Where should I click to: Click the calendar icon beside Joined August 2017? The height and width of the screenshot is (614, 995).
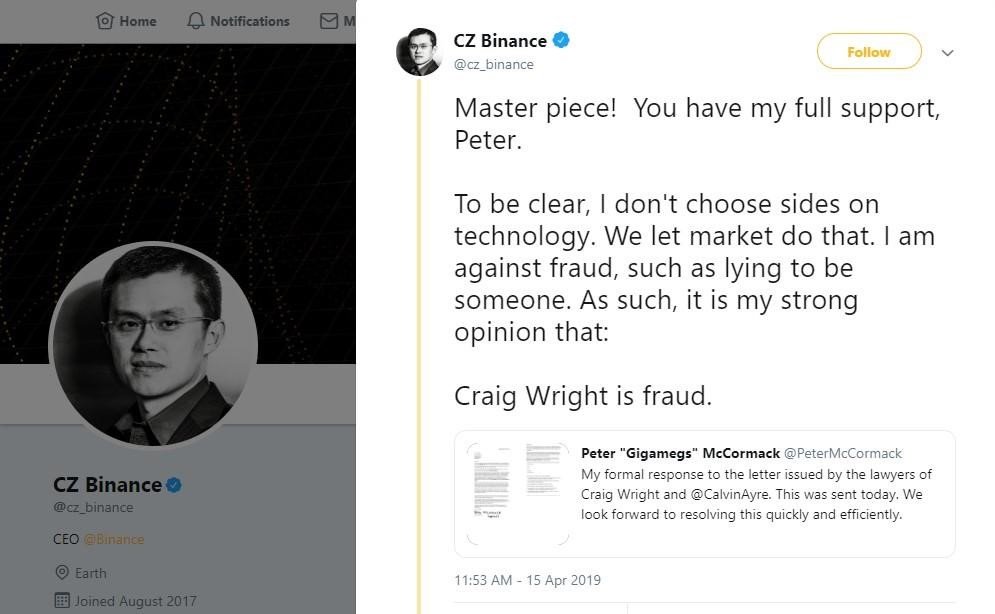point(62,601)
